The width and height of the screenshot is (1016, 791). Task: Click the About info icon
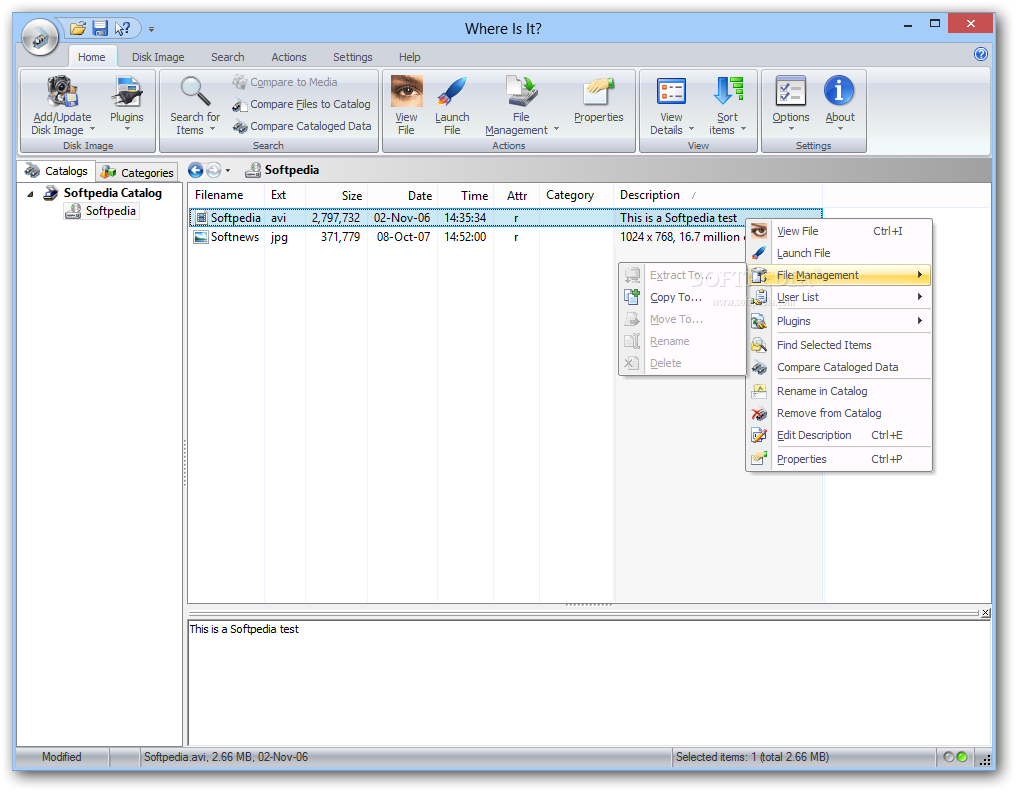839,91
